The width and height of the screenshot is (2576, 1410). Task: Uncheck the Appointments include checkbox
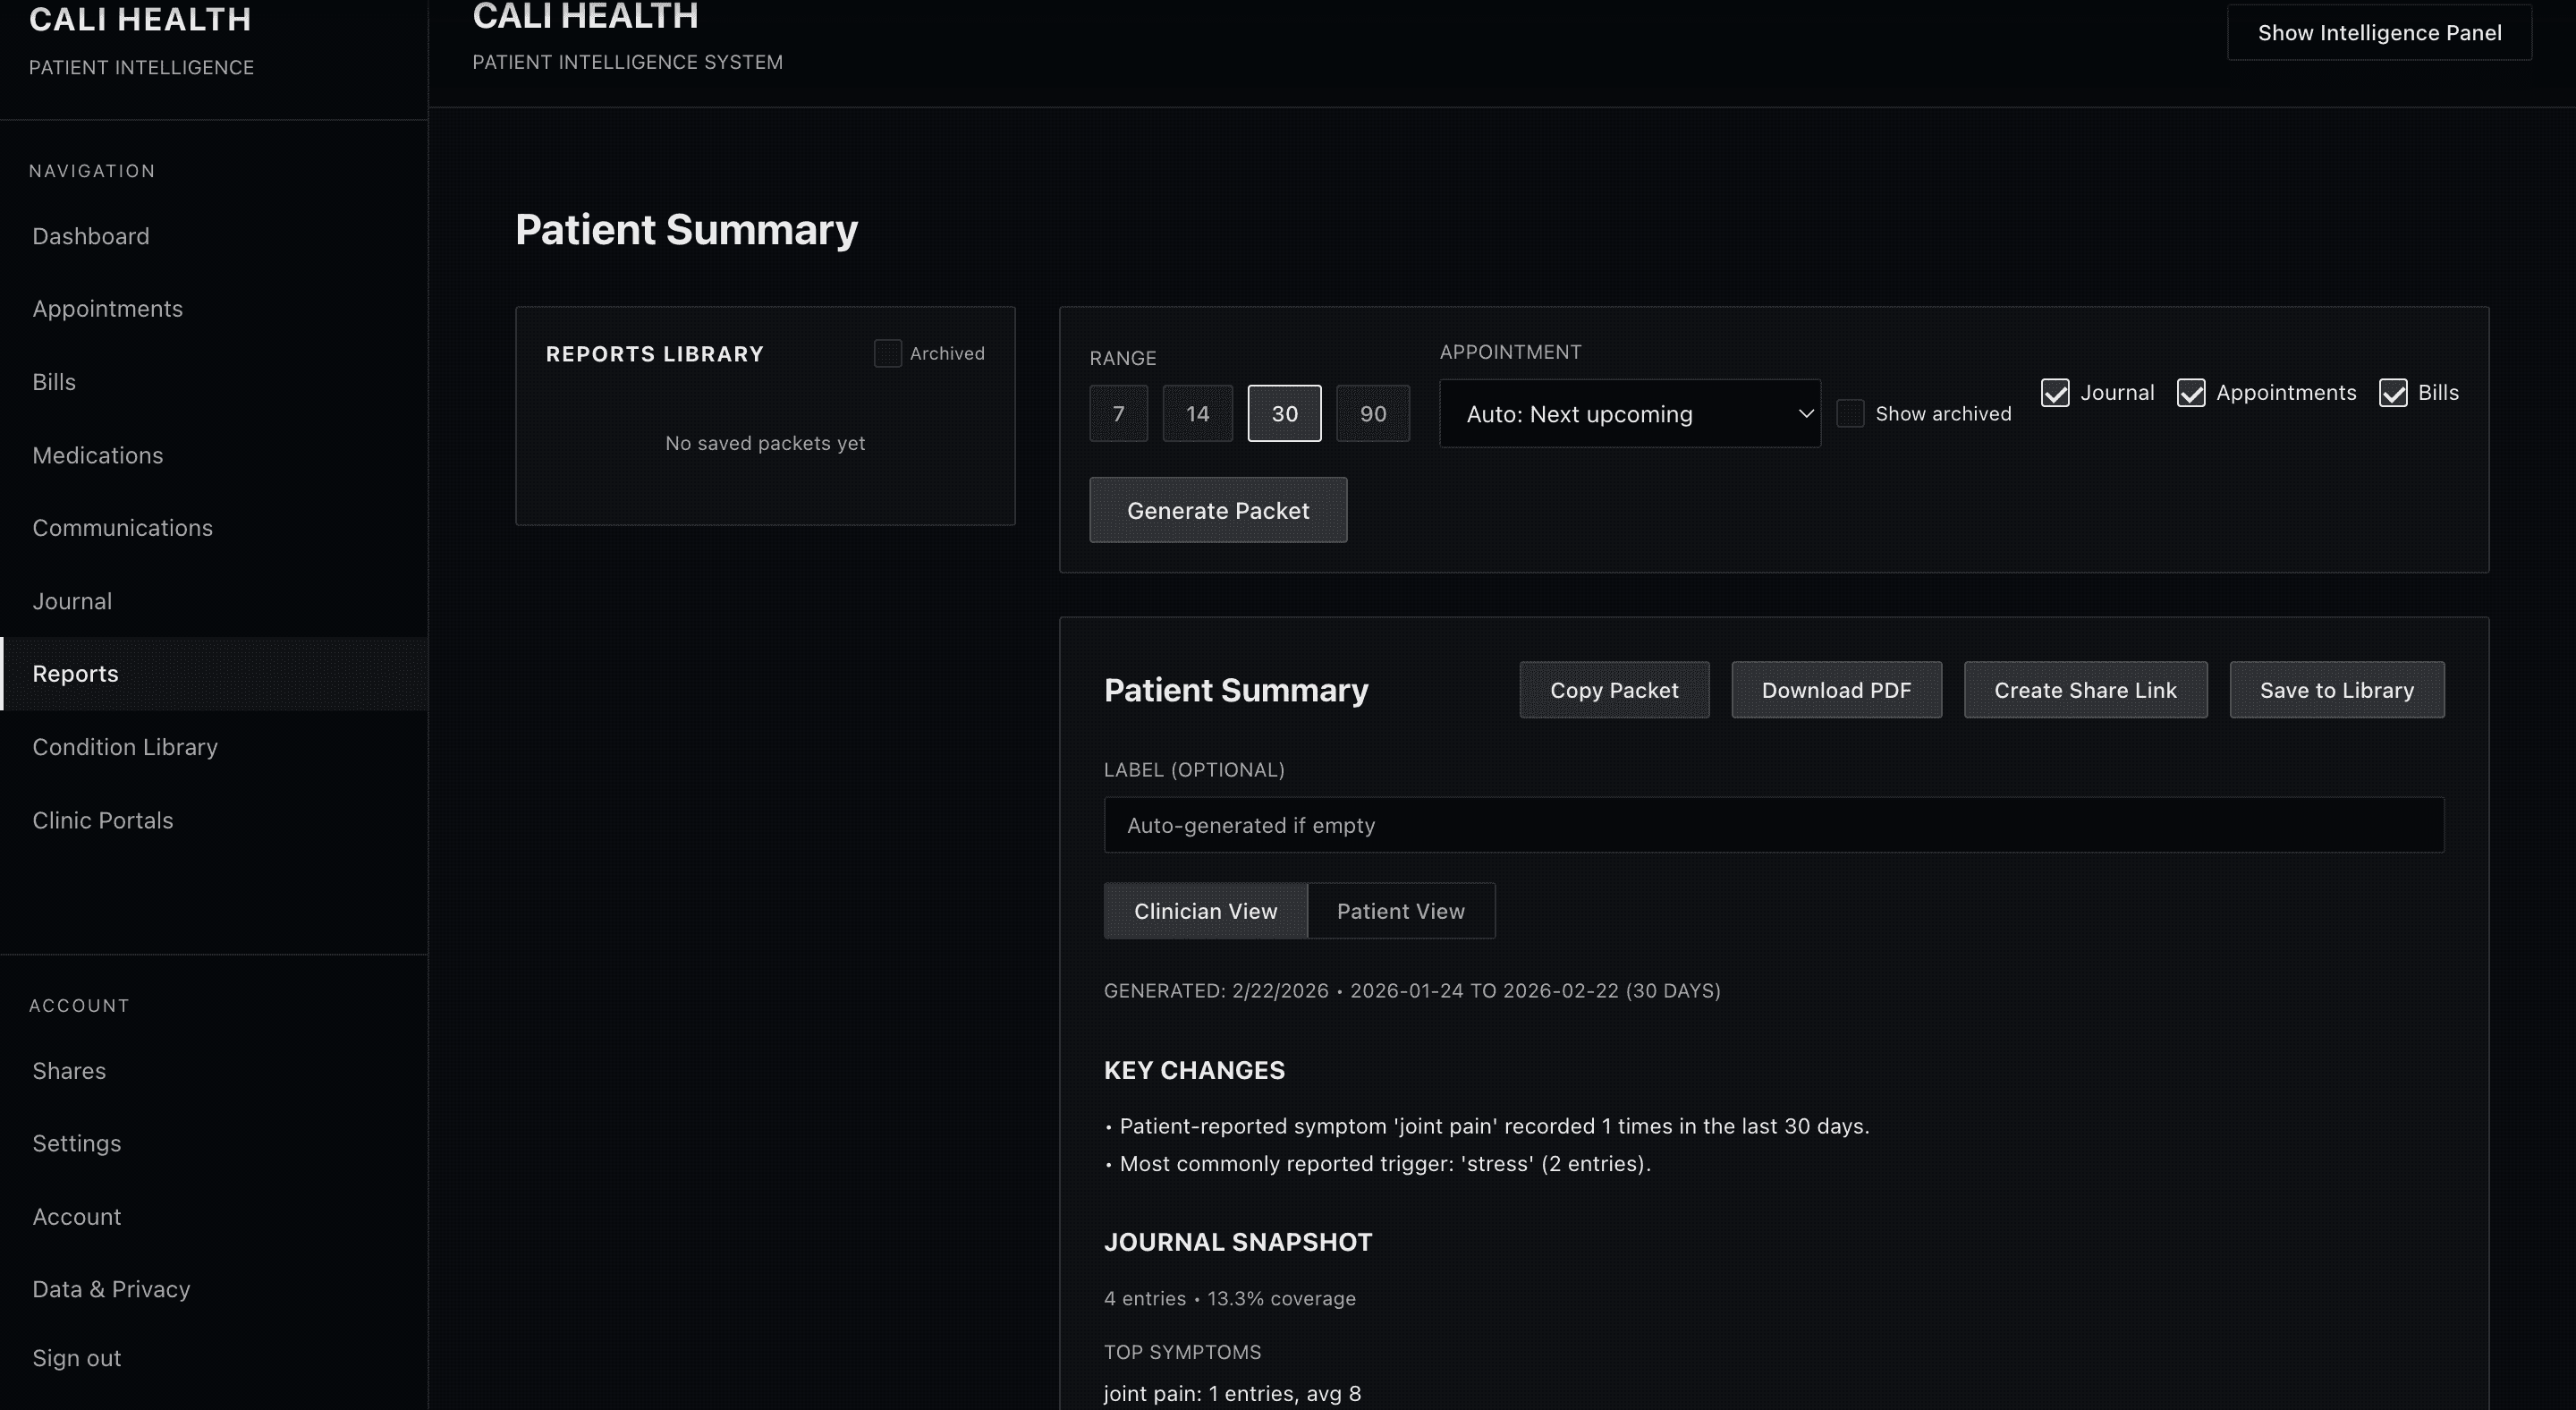click(x=2191, y=393)
